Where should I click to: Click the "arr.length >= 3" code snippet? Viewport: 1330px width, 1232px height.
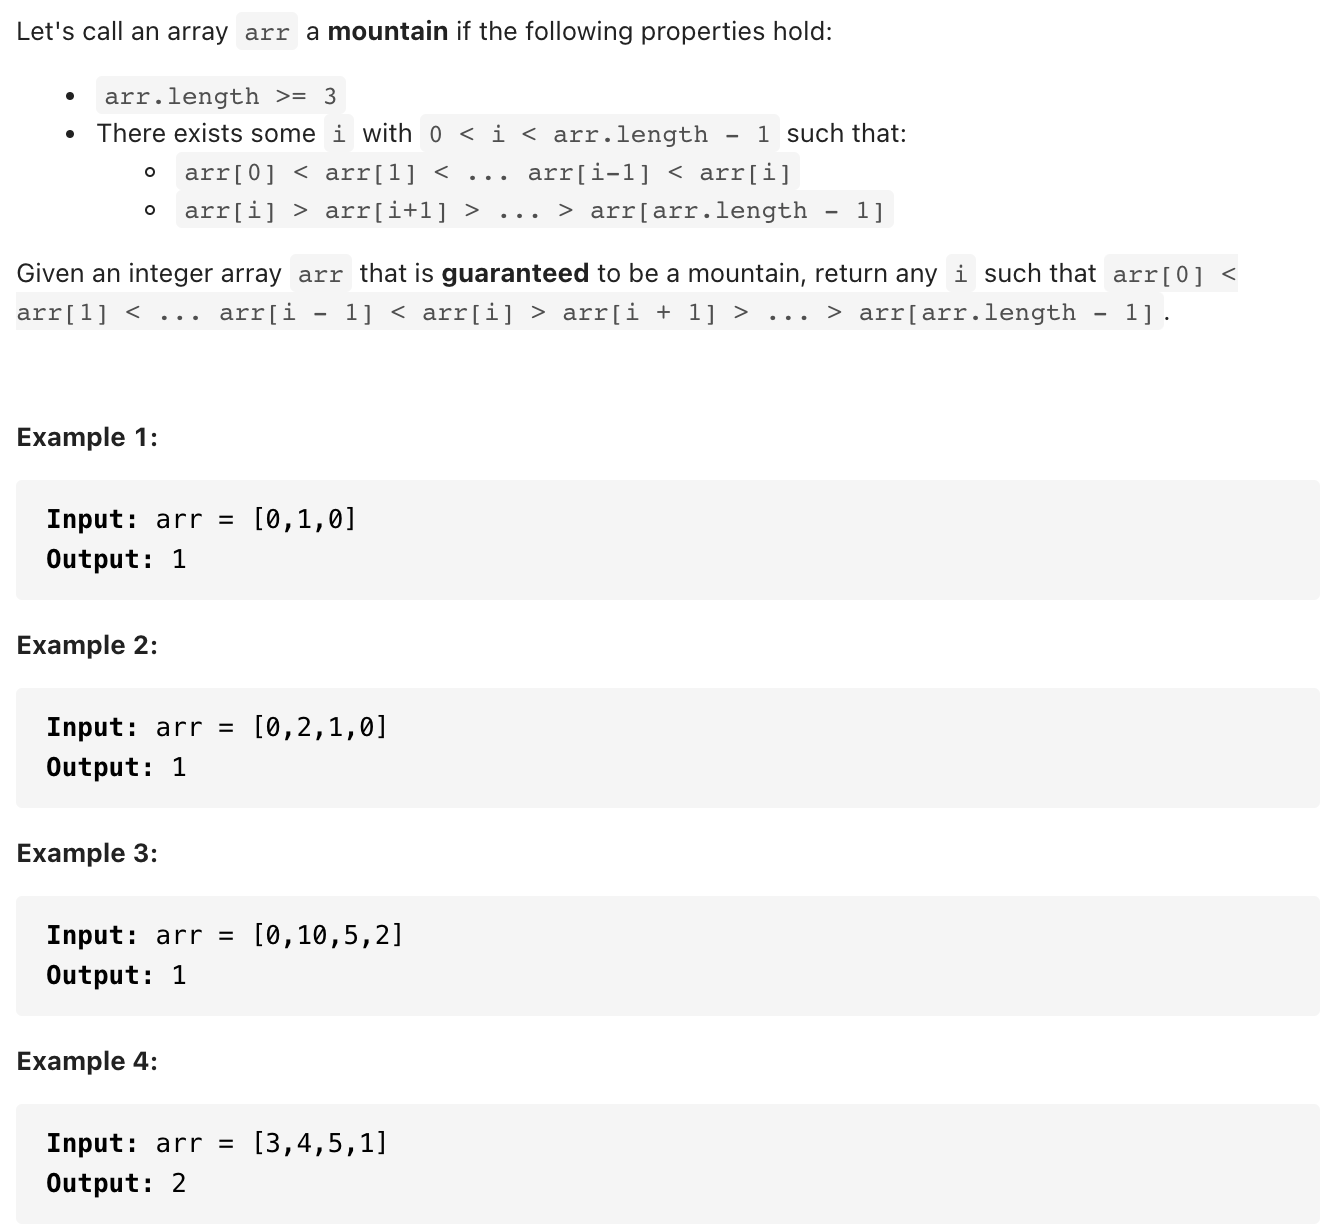tap(220, 96)
